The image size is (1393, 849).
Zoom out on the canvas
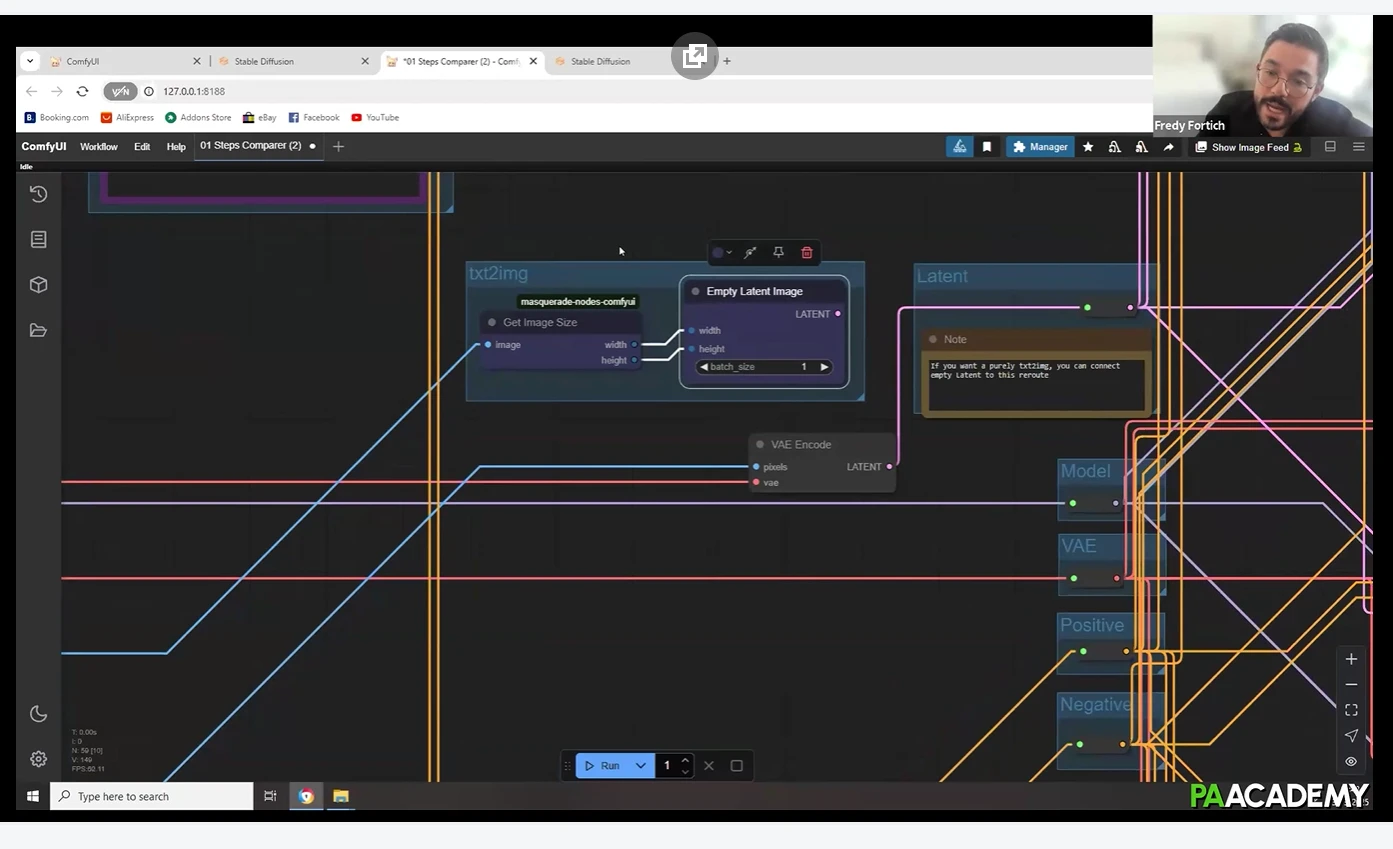[1351, 685]
